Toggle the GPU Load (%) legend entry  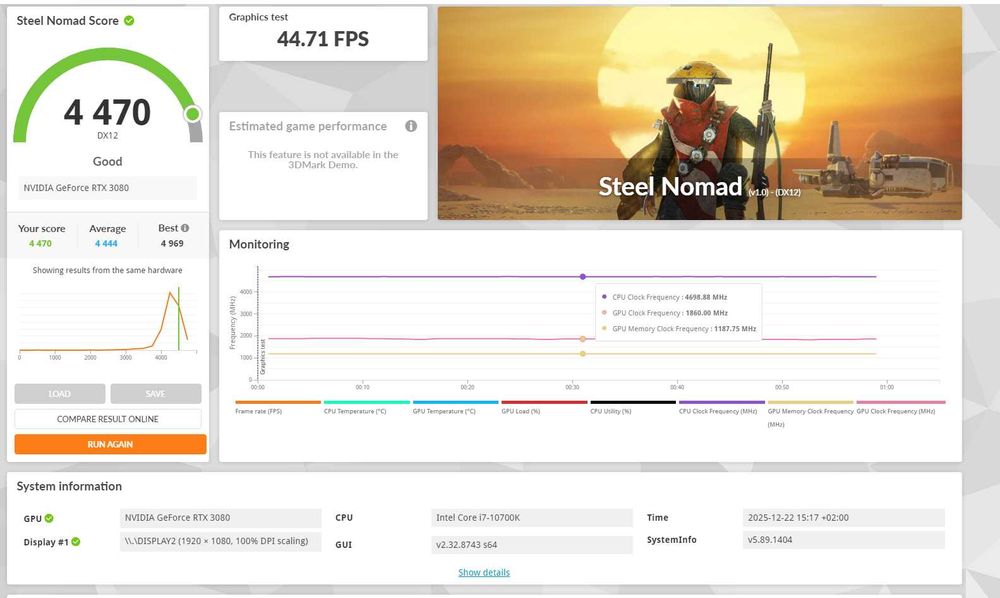click(544, 407)
